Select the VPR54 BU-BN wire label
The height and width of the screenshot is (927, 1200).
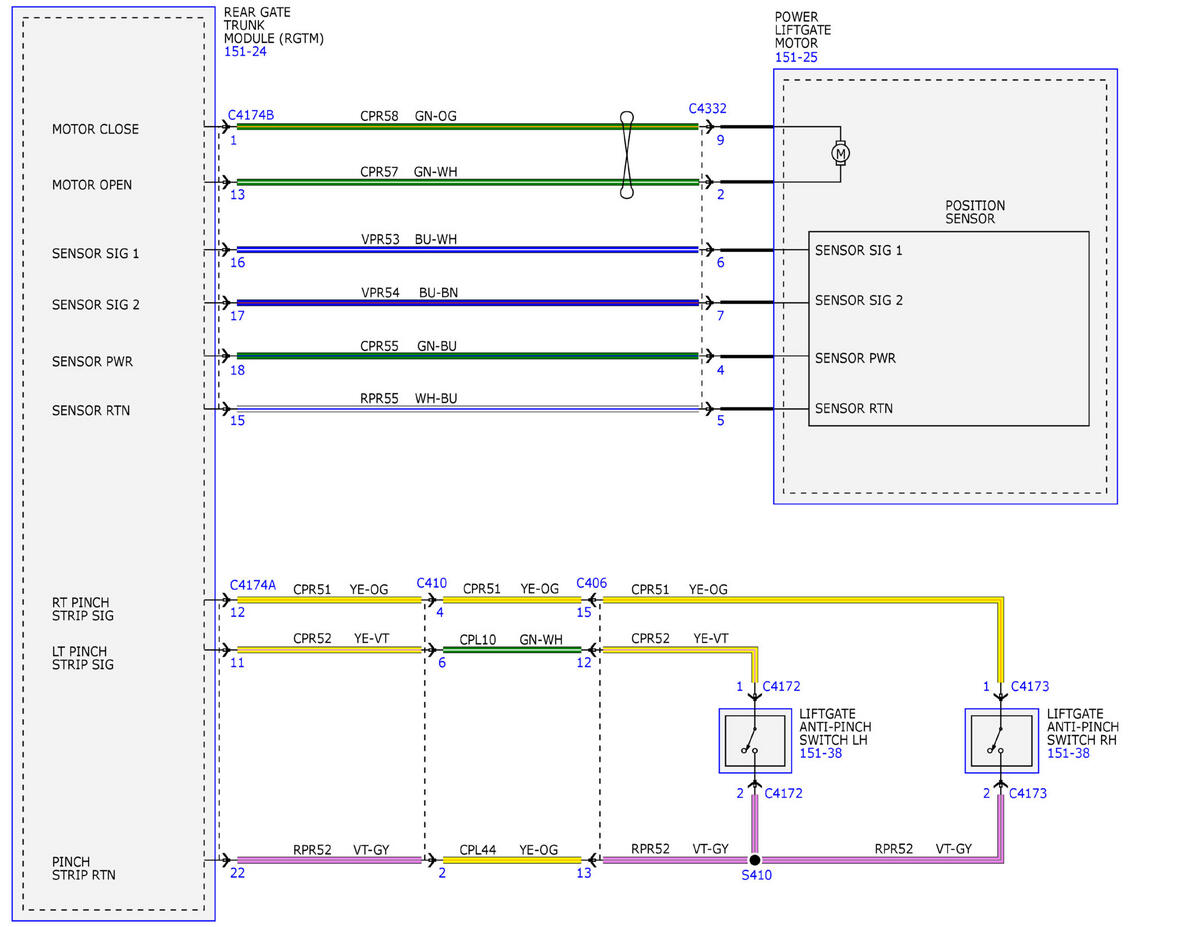410,293
